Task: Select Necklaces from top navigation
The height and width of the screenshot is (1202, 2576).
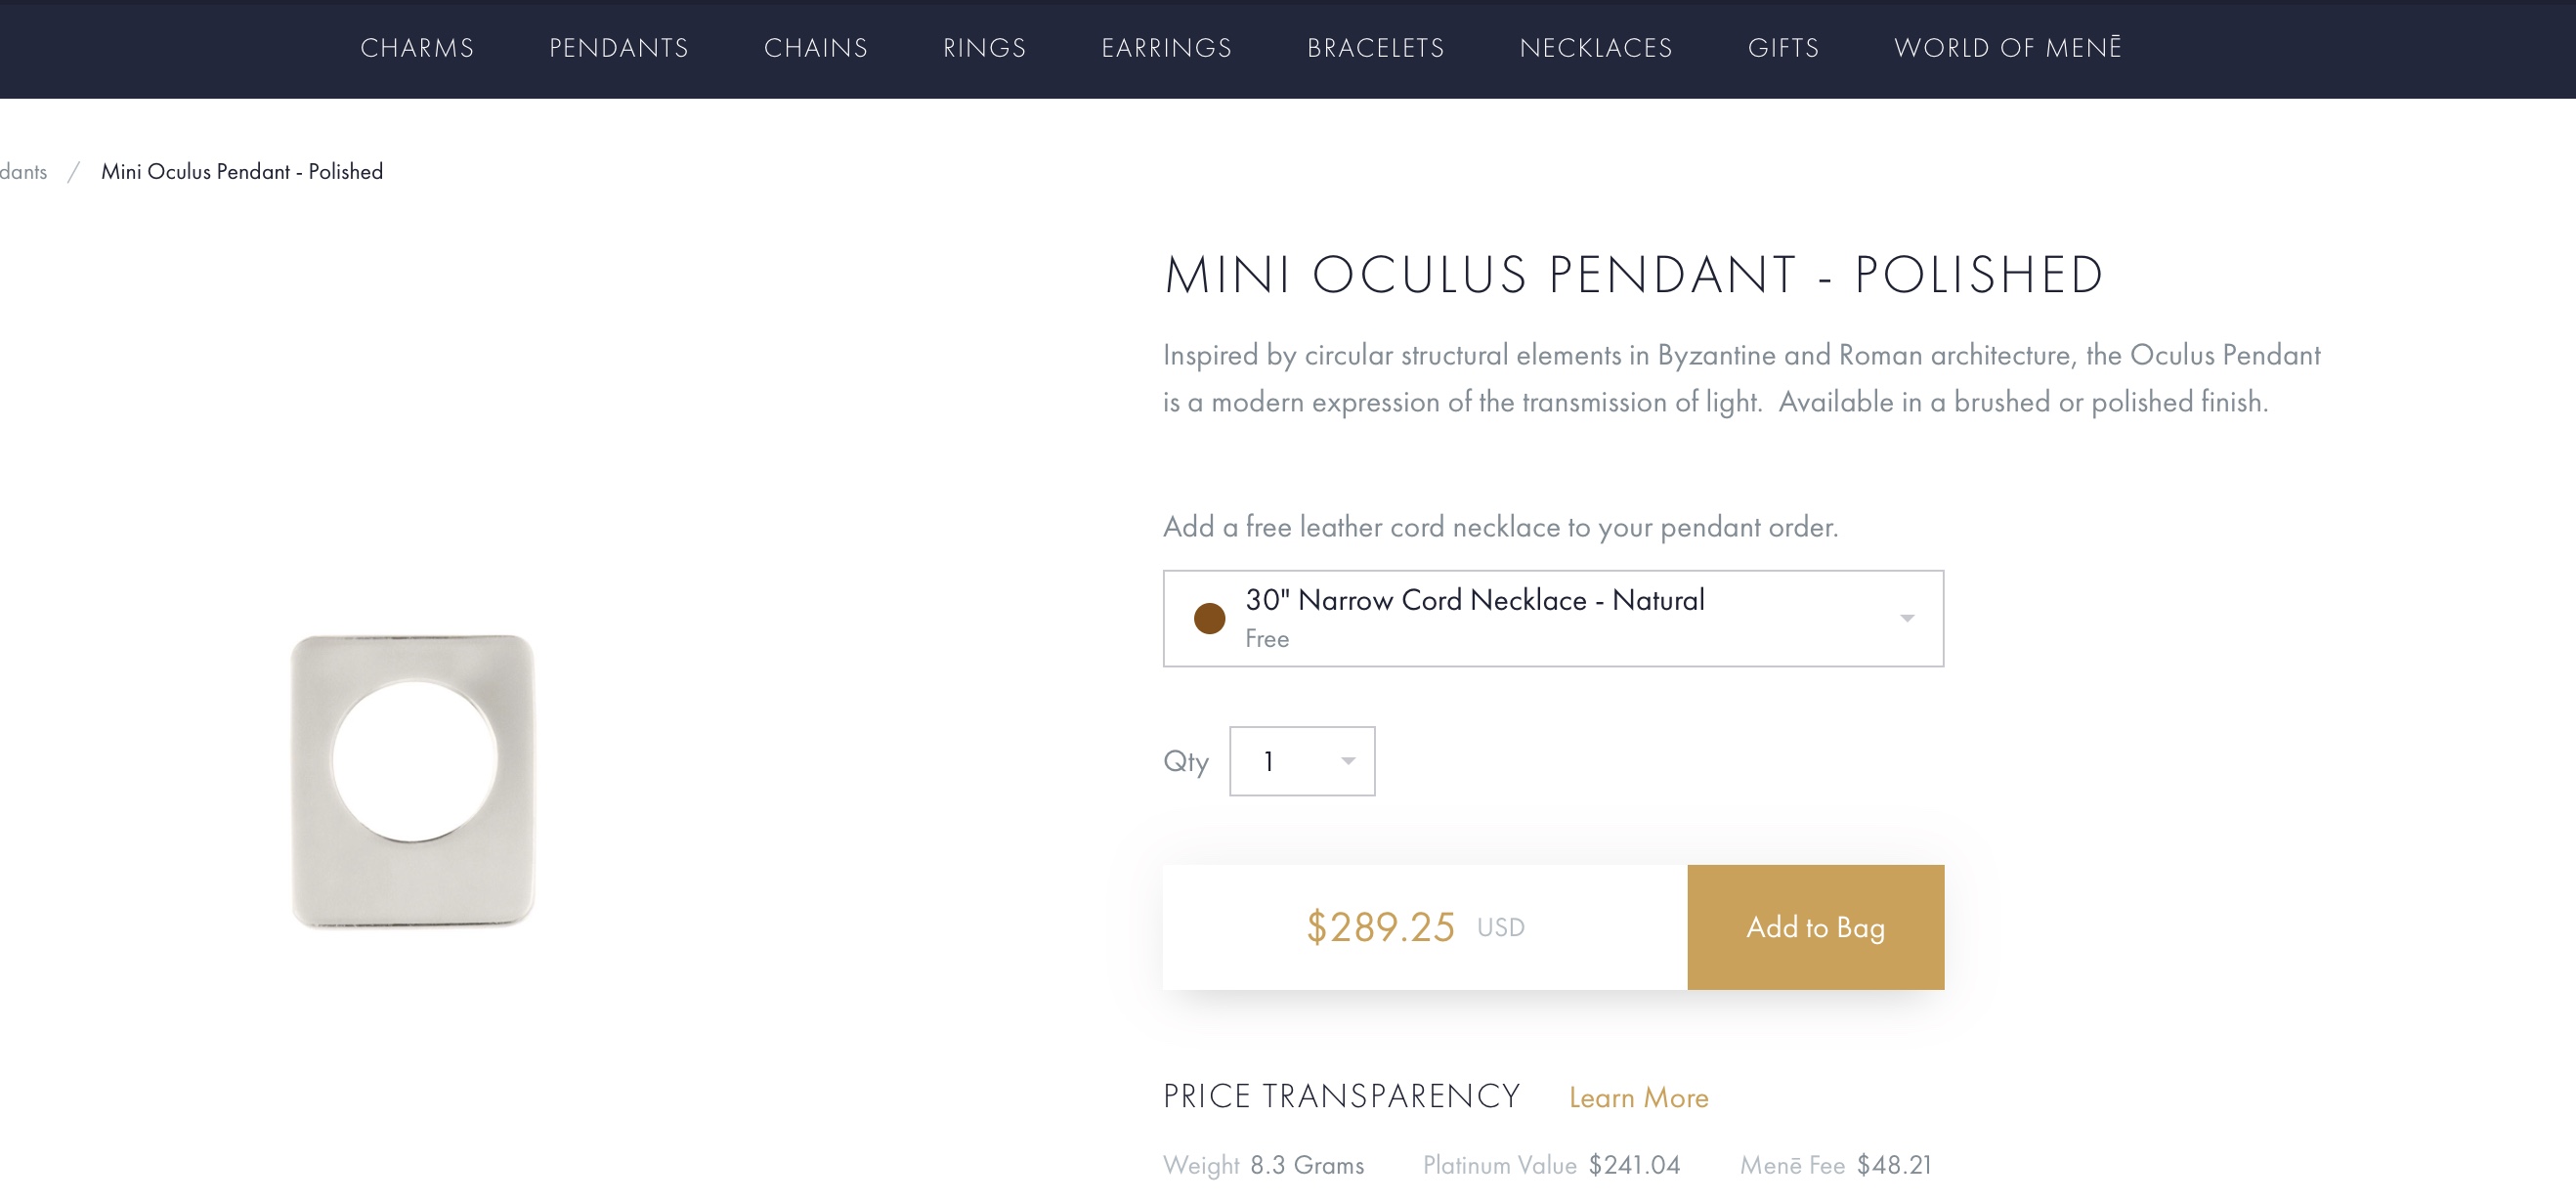Action: 1595,48
